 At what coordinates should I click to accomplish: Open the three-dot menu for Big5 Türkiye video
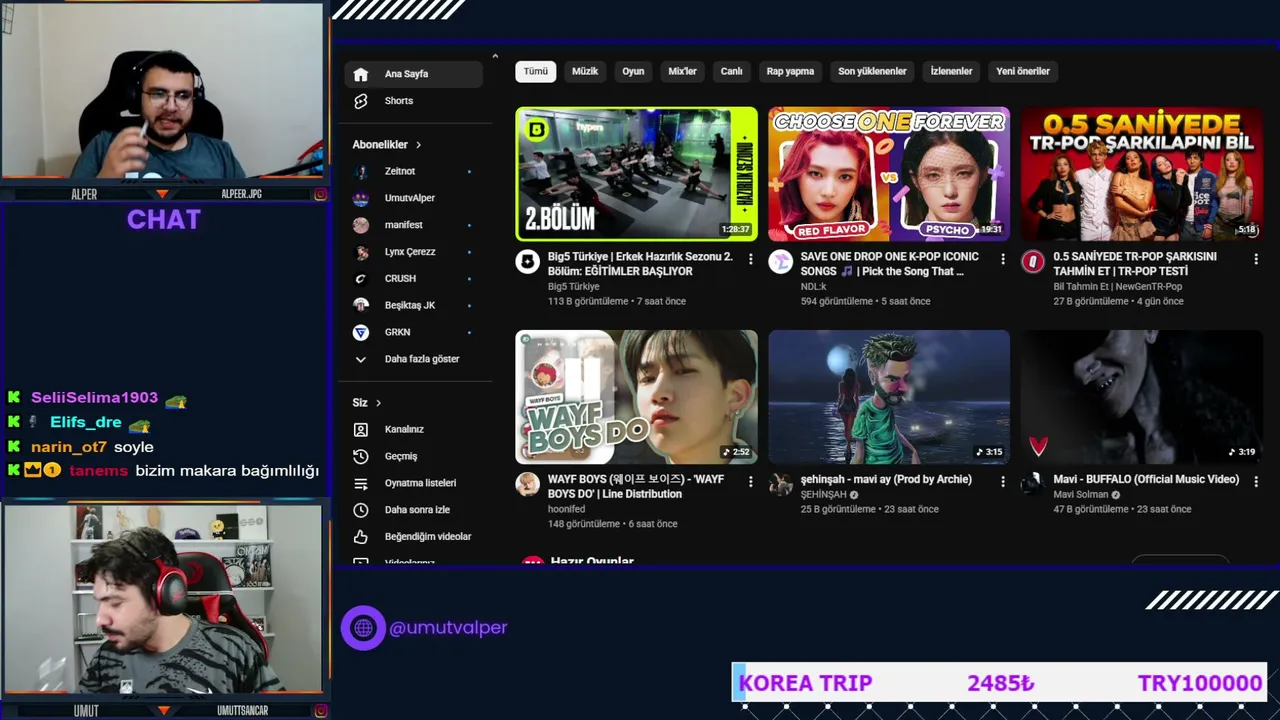tap(750, 259)
